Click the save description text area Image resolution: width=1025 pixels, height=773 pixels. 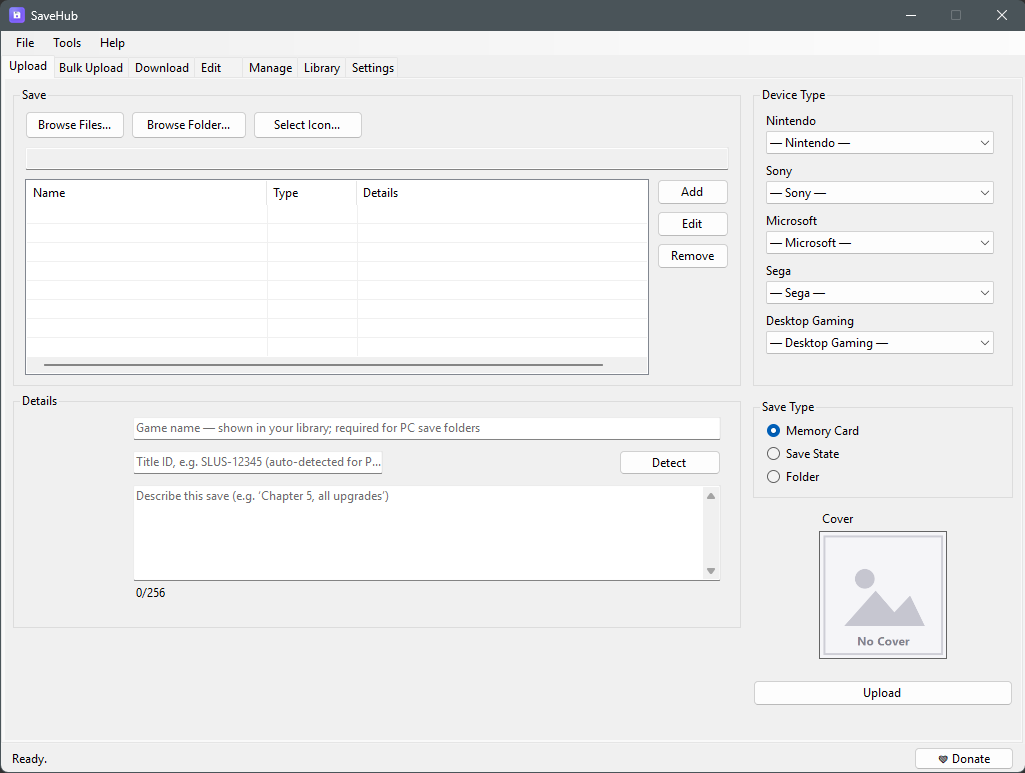tap(419, 533)
